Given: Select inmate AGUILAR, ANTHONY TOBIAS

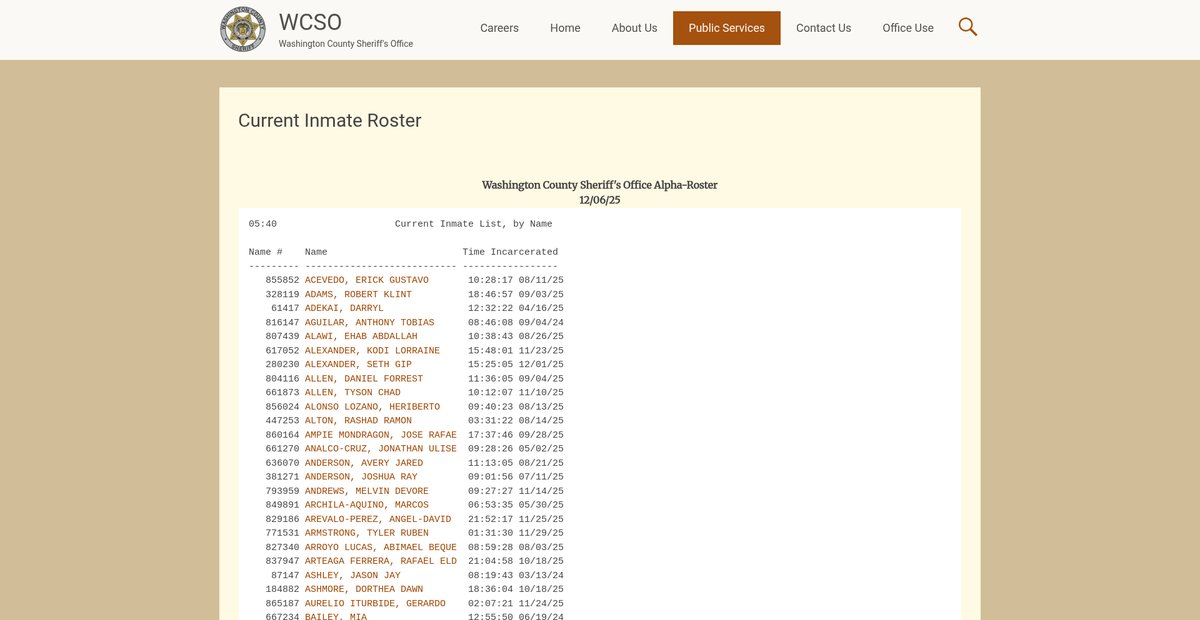Looking at the screenshot, I should coord(369,323).
